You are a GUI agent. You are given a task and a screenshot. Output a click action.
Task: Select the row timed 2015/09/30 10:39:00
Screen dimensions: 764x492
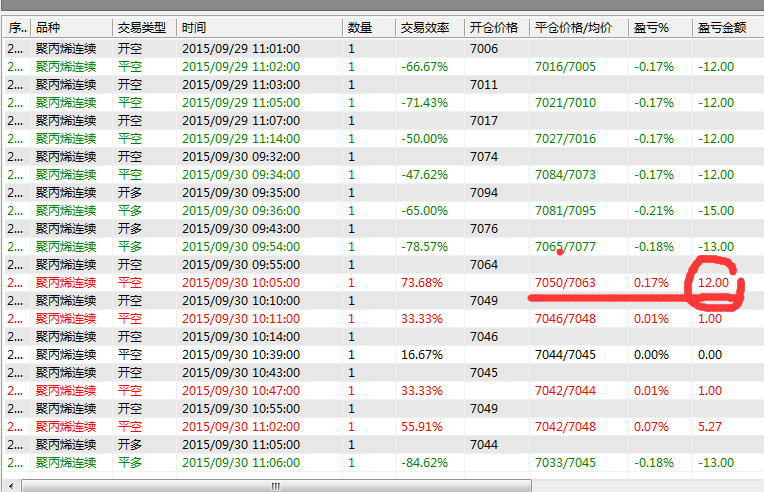240,354
